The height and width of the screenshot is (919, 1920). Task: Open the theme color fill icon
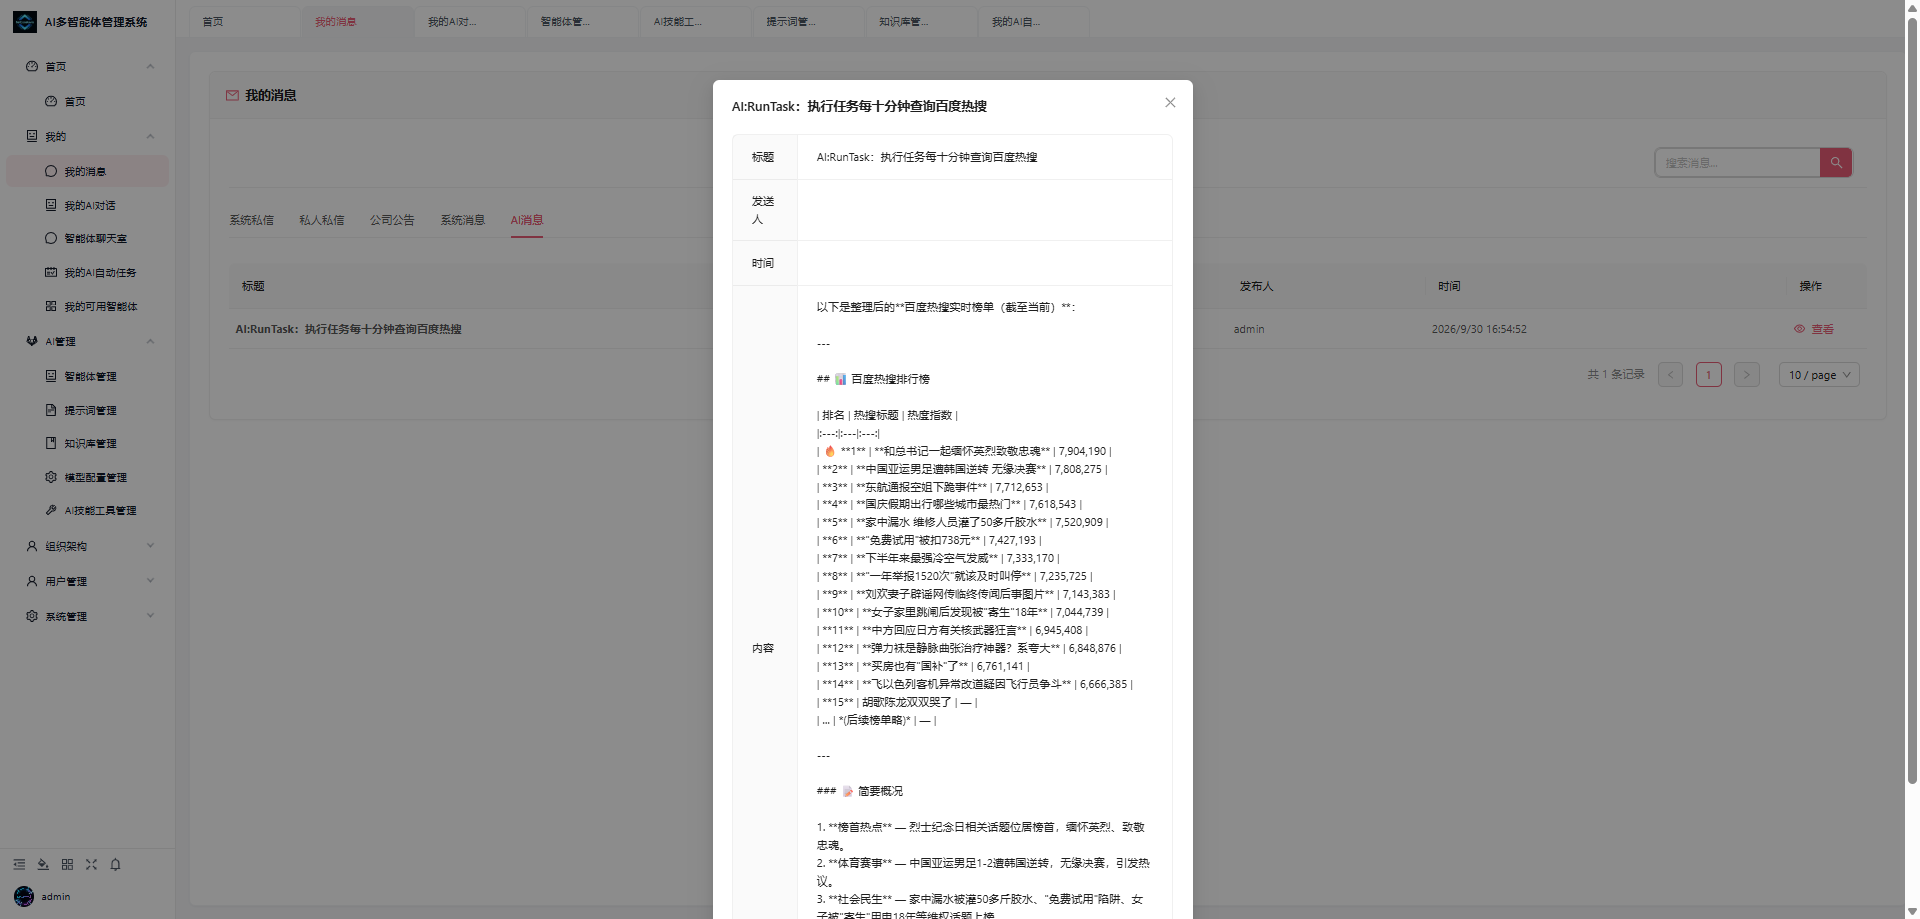43,864
